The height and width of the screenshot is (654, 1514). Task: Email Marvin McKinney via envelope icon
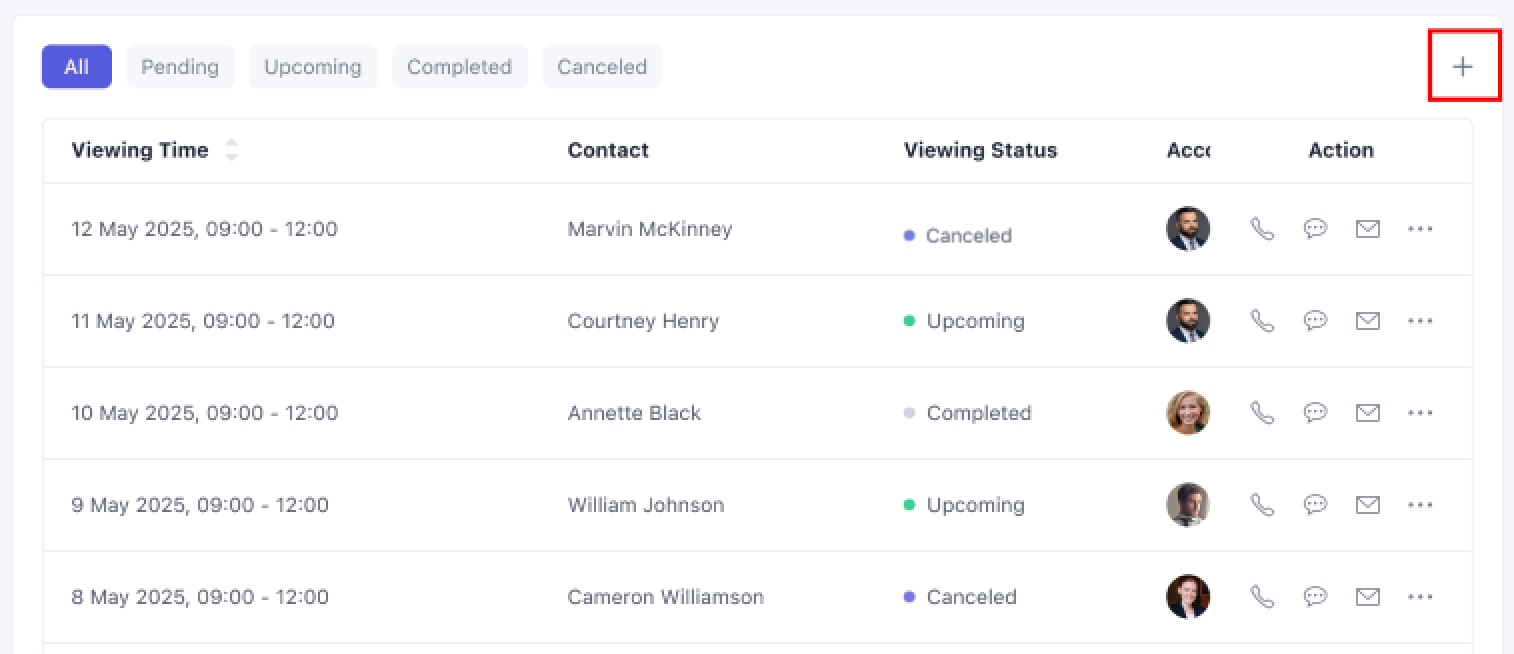[x=1367, y=229]
